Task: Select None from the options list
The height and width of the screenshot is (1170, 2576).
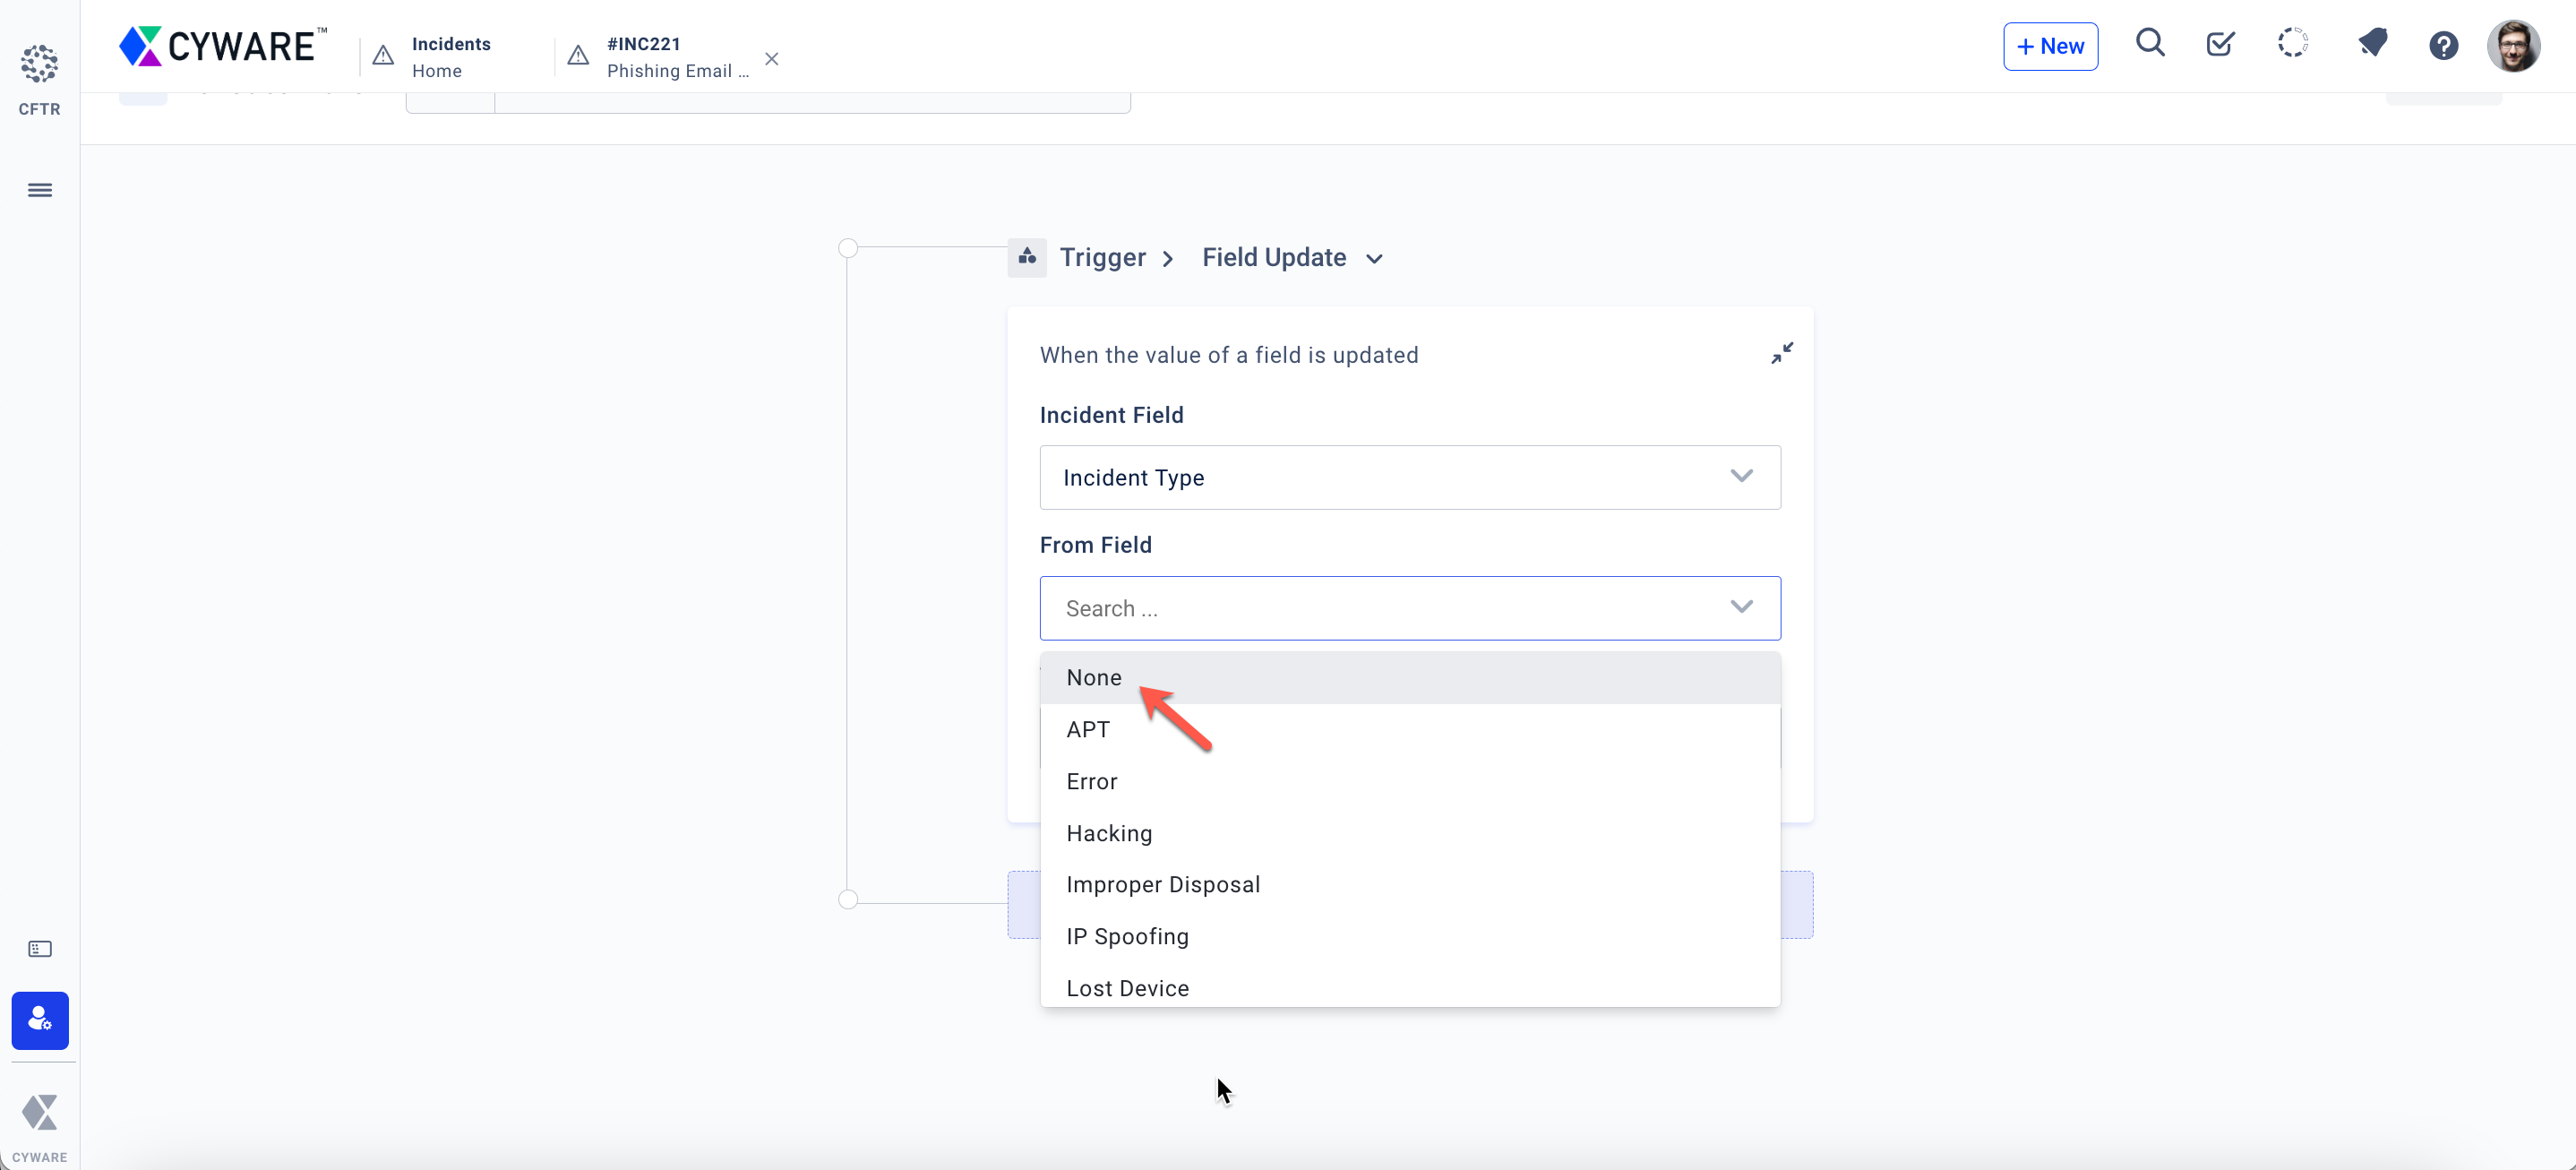Action: (x=1093, y=678)
